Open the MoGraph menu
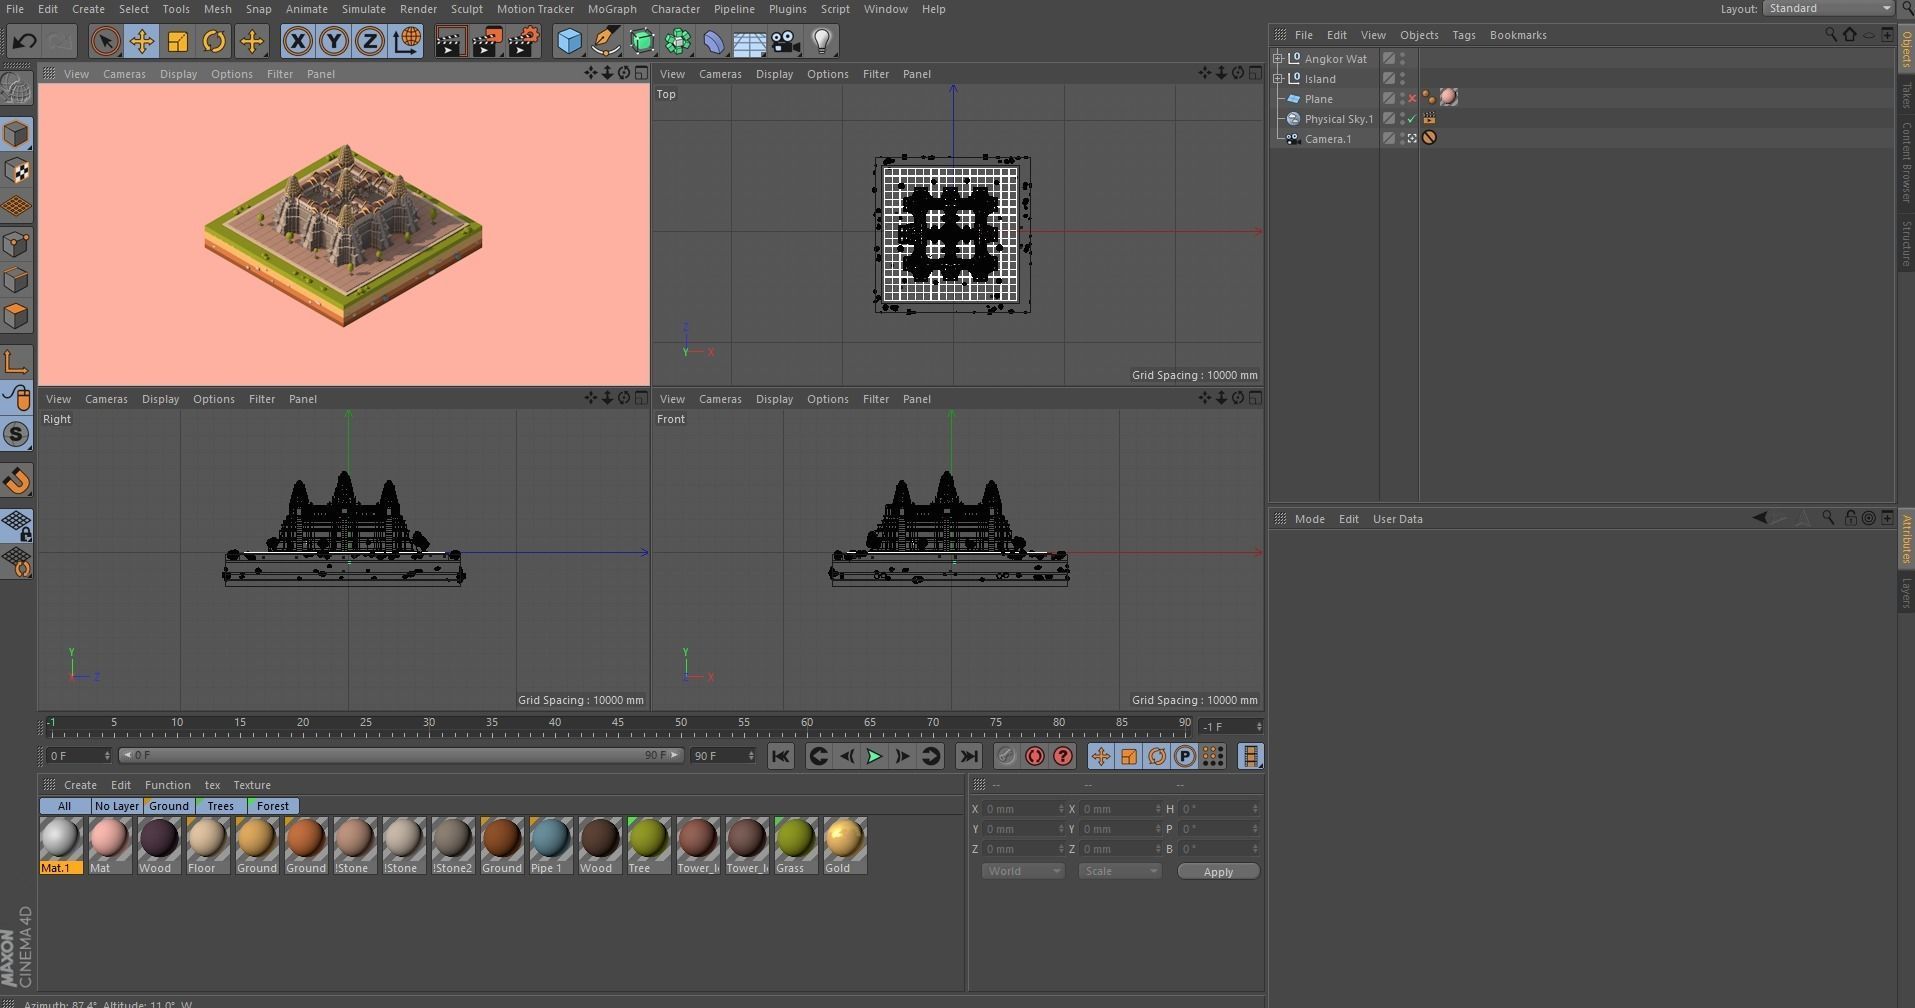1915x1008 pixels. (612, 9)
